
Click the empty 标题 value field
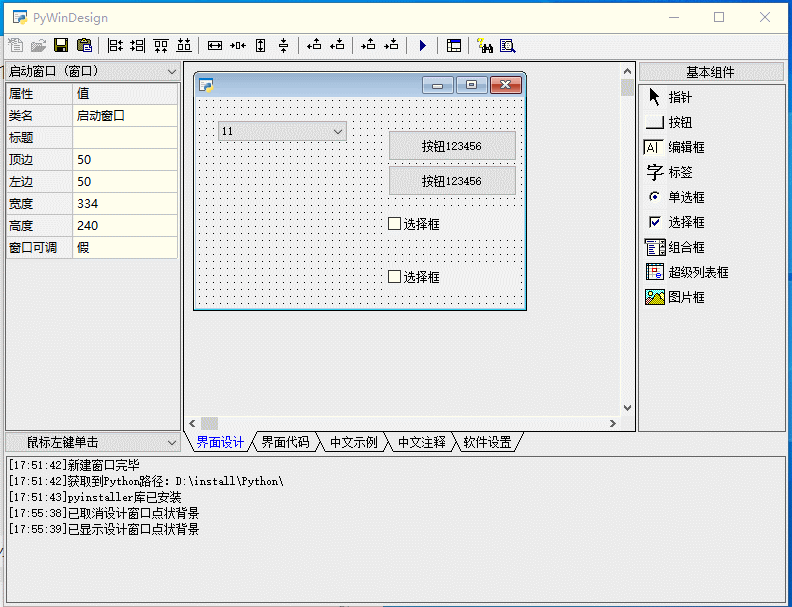[x=125, y=137]
